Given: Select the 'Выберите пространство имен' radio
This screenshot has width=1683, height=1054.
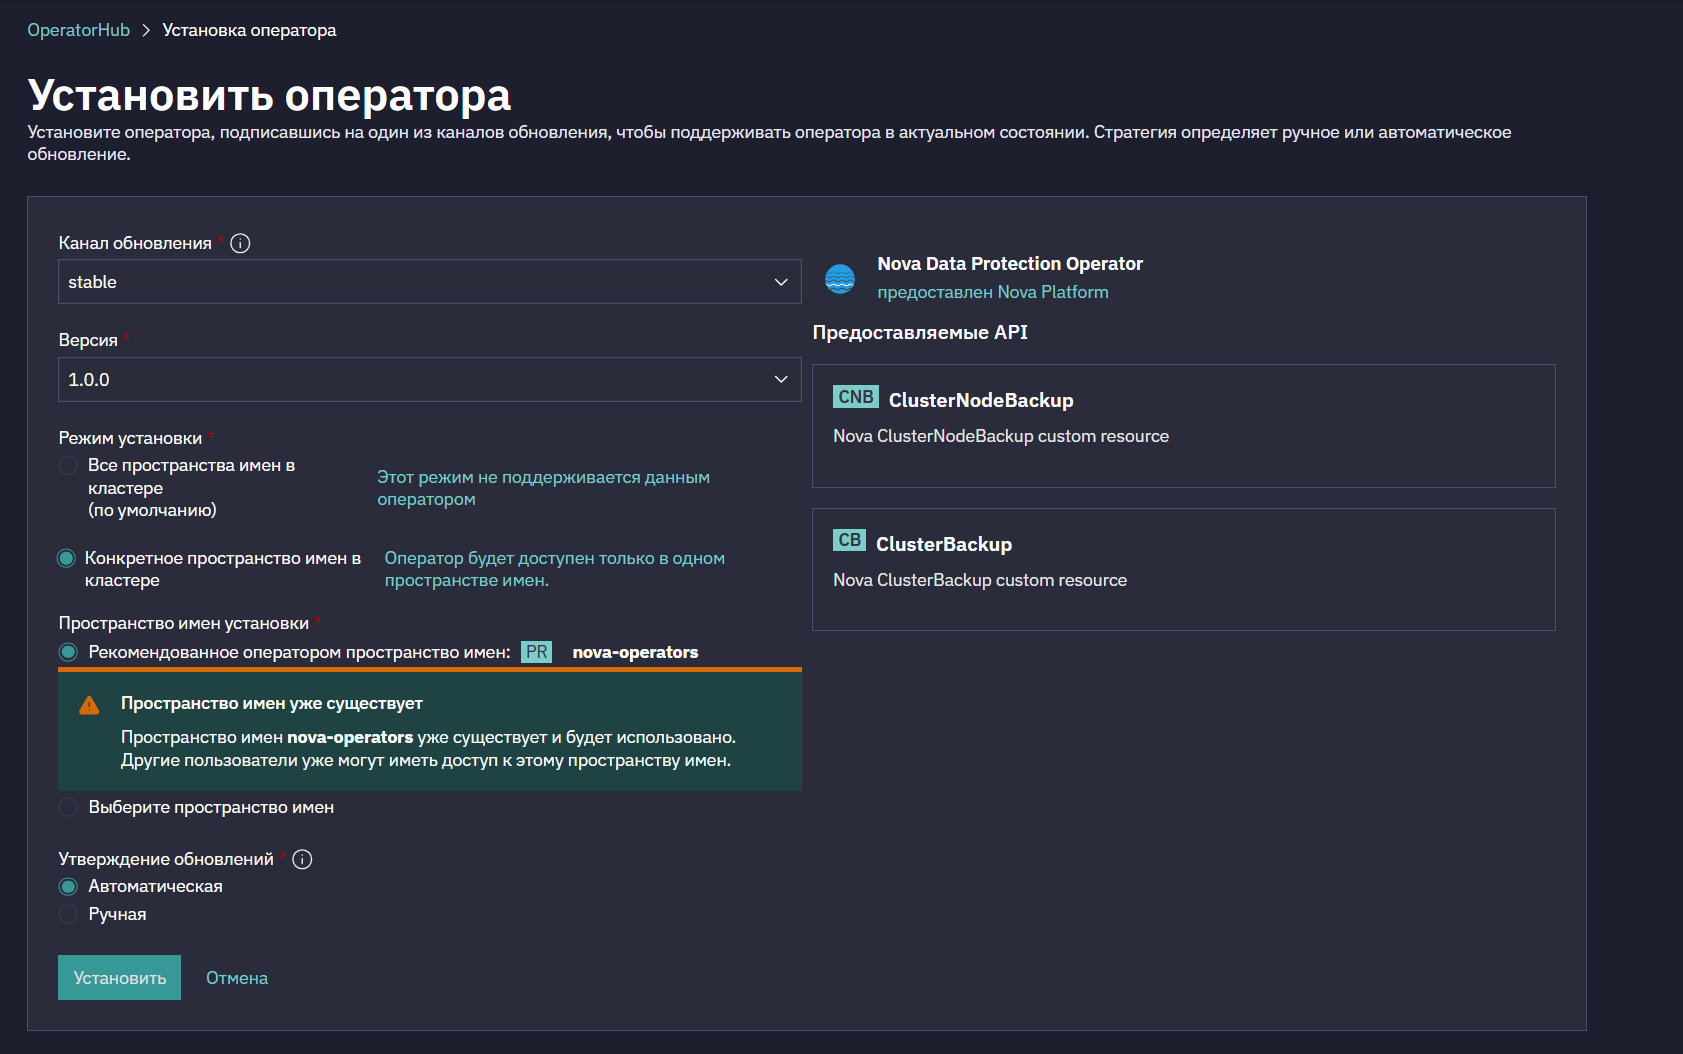Looking at the screenshot, I should pyautogui.click(x=68, y=807).
